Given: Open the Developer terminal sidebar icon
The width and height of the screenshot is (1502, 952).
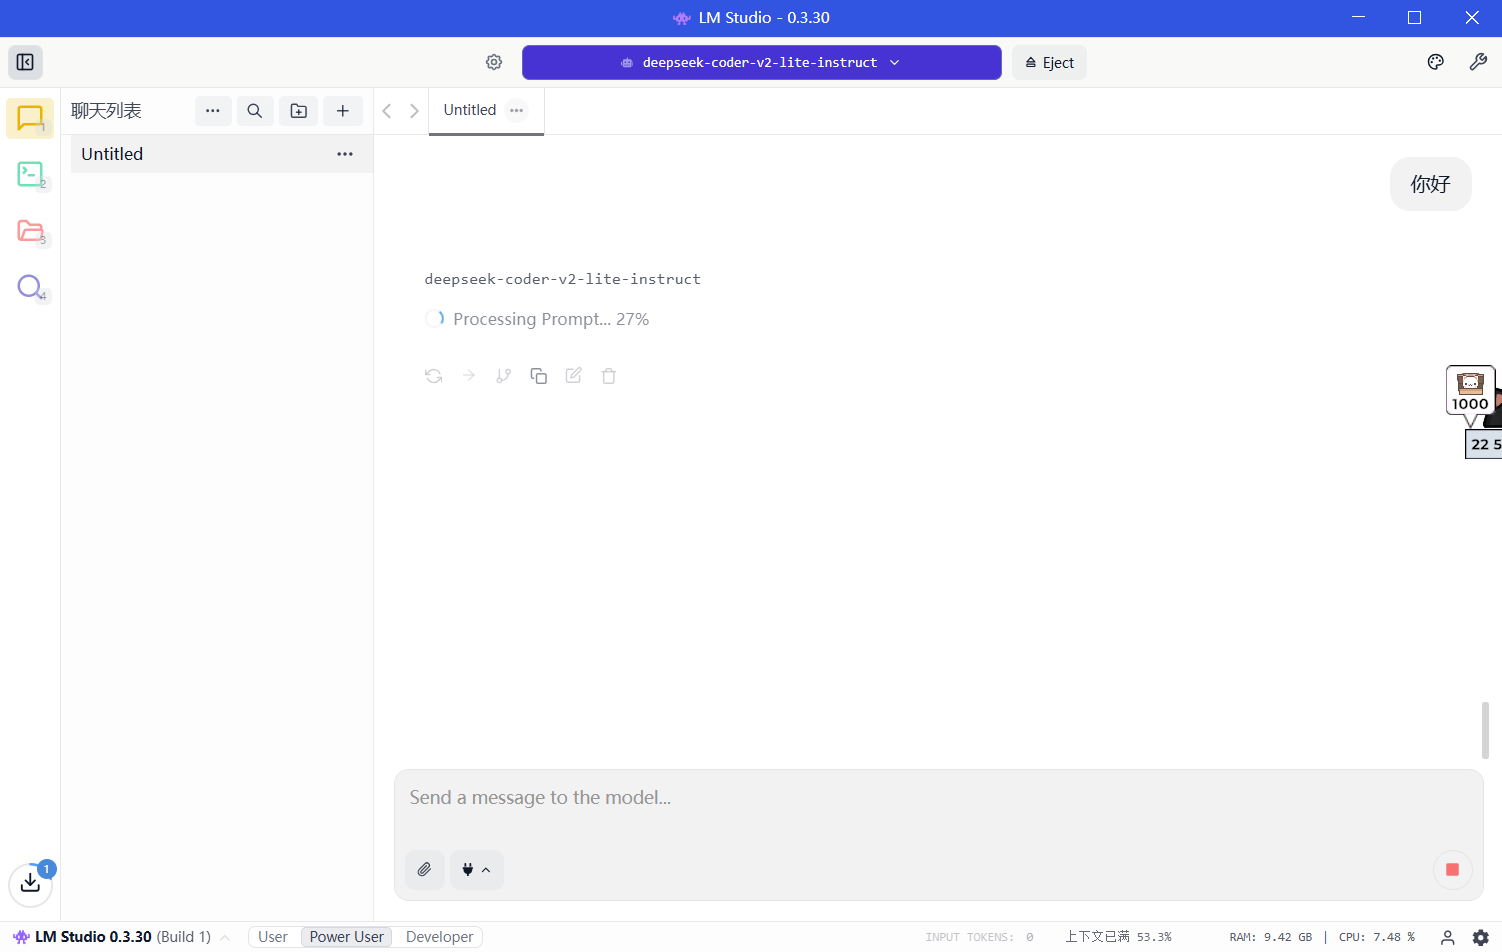Looking at the screenshot, I should [30, 175].
